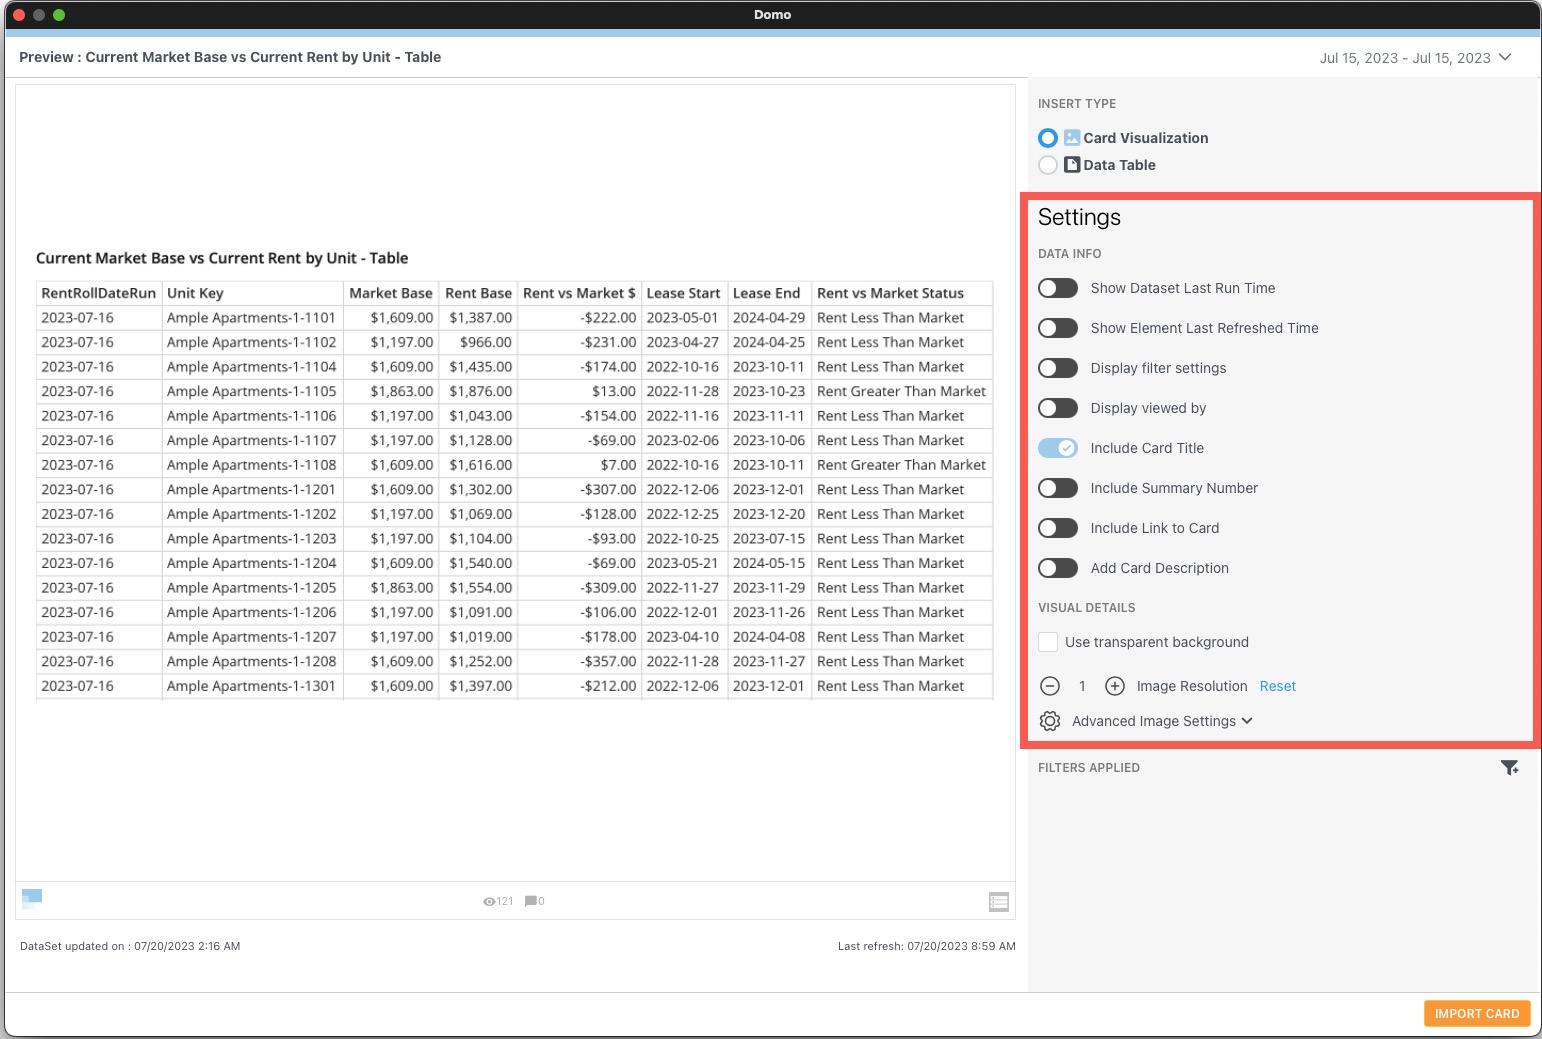Decrease Image Resolution with minus button
Image resolution: width=1542 pixels, height=1039 pixels.
click(1049, 686)
